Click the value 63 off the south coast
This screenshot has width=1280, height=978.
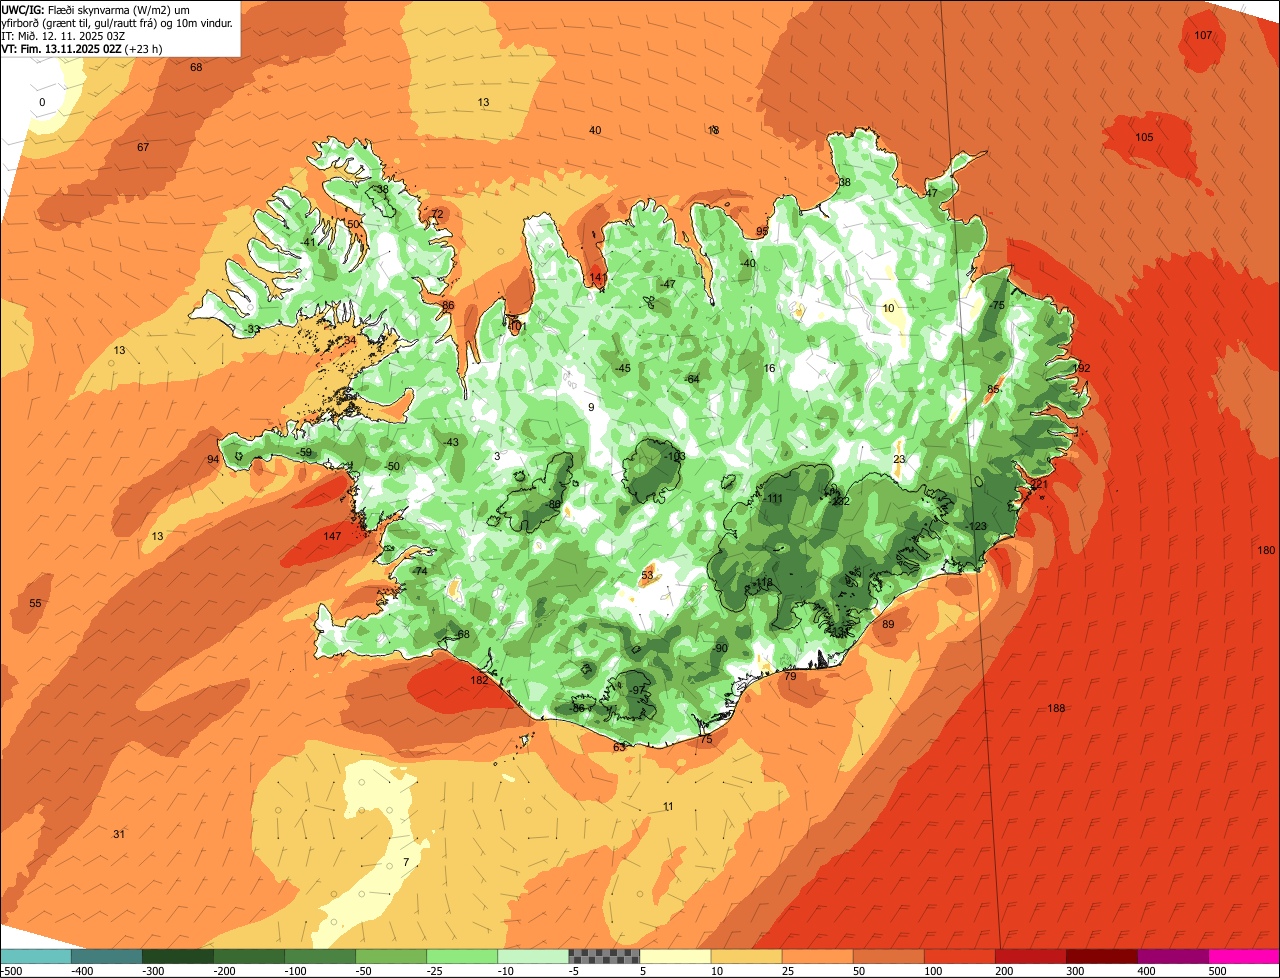pos(619,747)
